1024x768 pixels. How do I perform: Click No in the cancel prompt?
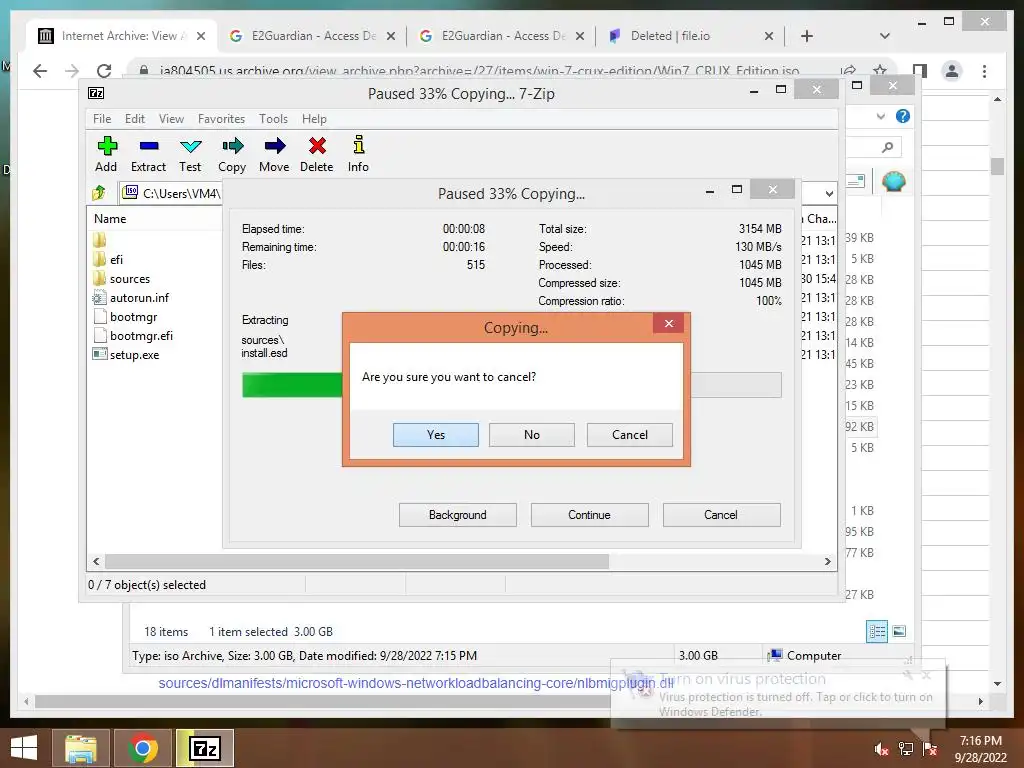coord(532,435)
